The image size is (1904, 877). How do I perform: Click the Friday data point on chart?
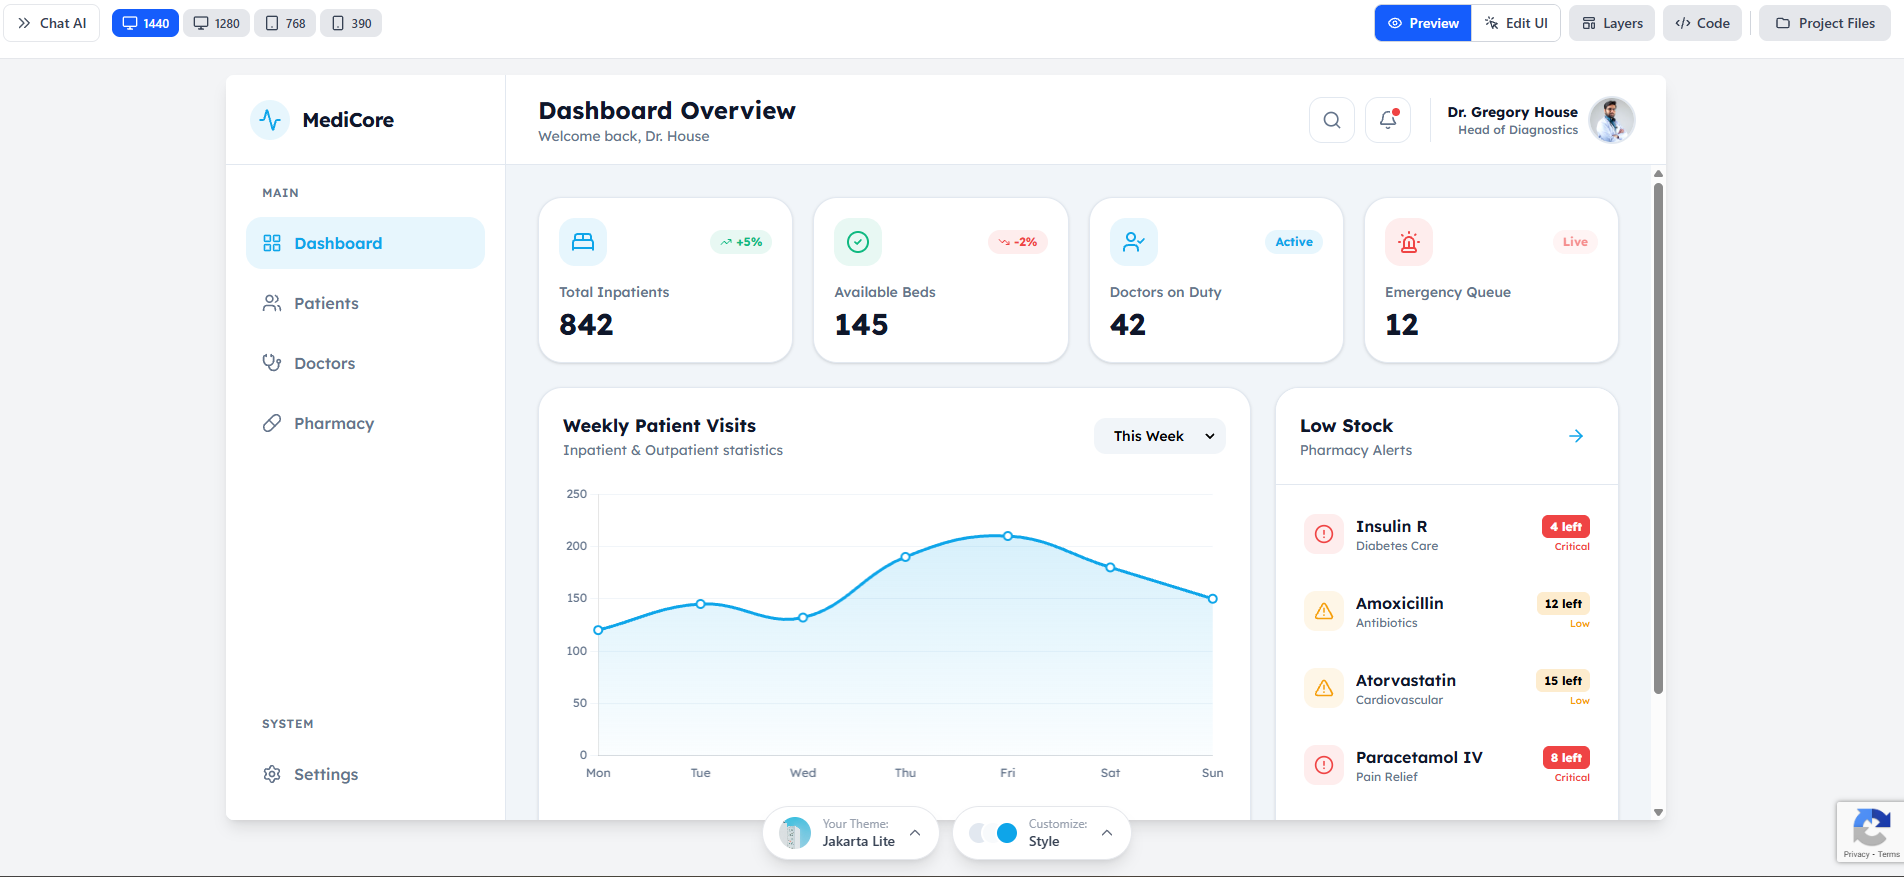[1008, 536]
